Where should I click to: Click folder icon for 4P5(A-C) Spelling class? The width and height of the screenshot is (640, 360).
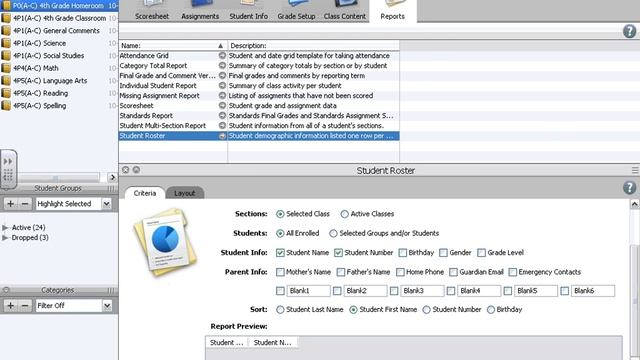click(x=6, y=106)
